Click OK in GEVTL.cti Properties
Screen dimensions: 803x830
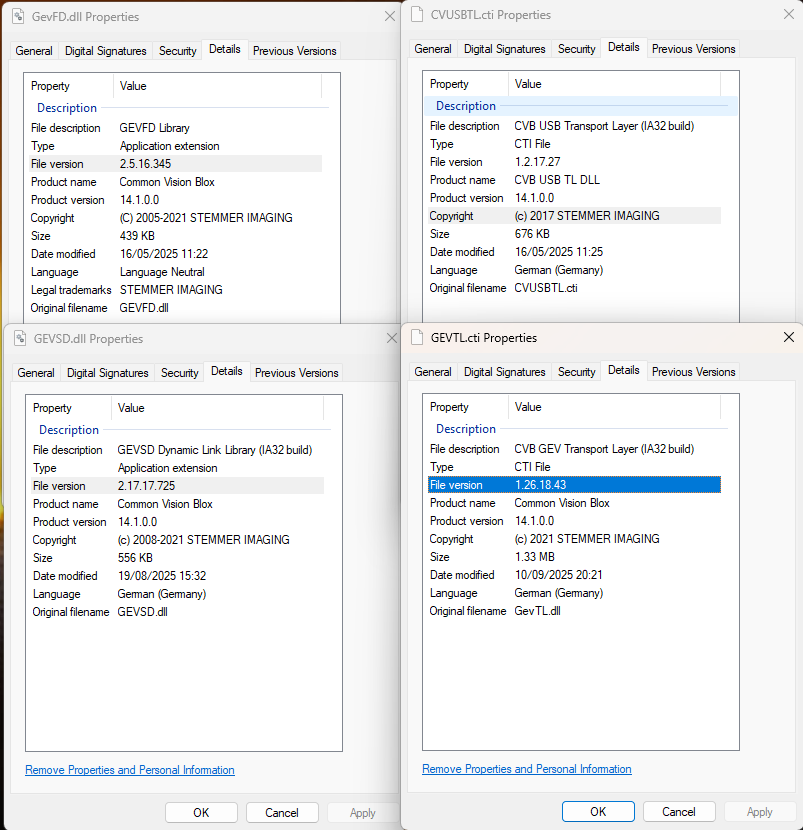pos(598,811)
